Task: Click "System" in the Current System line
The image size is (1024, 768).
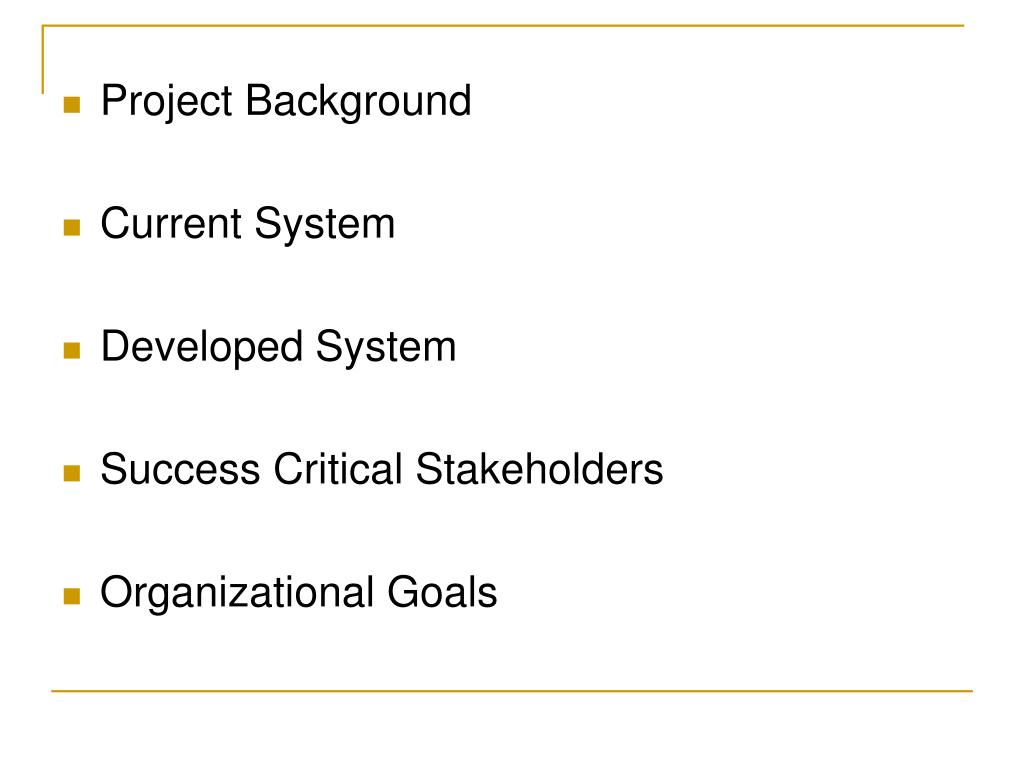Action: pos(325,225)
